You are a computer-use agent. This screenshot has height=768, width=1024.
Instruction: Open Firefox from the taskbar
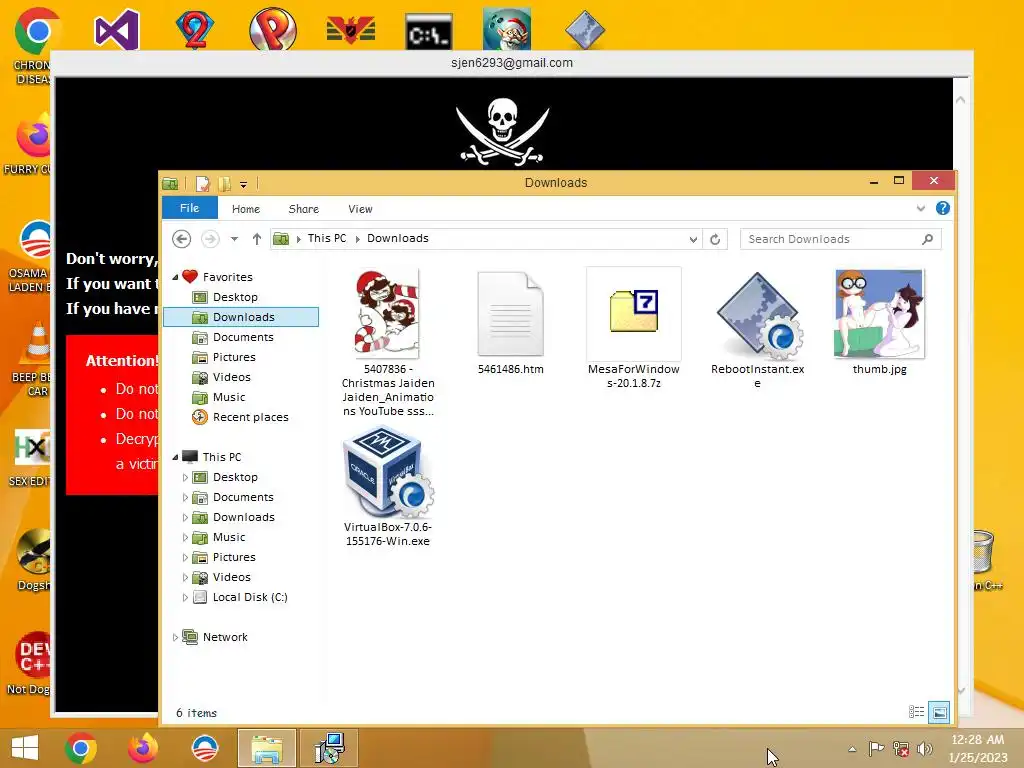click(x=142, y=748)
